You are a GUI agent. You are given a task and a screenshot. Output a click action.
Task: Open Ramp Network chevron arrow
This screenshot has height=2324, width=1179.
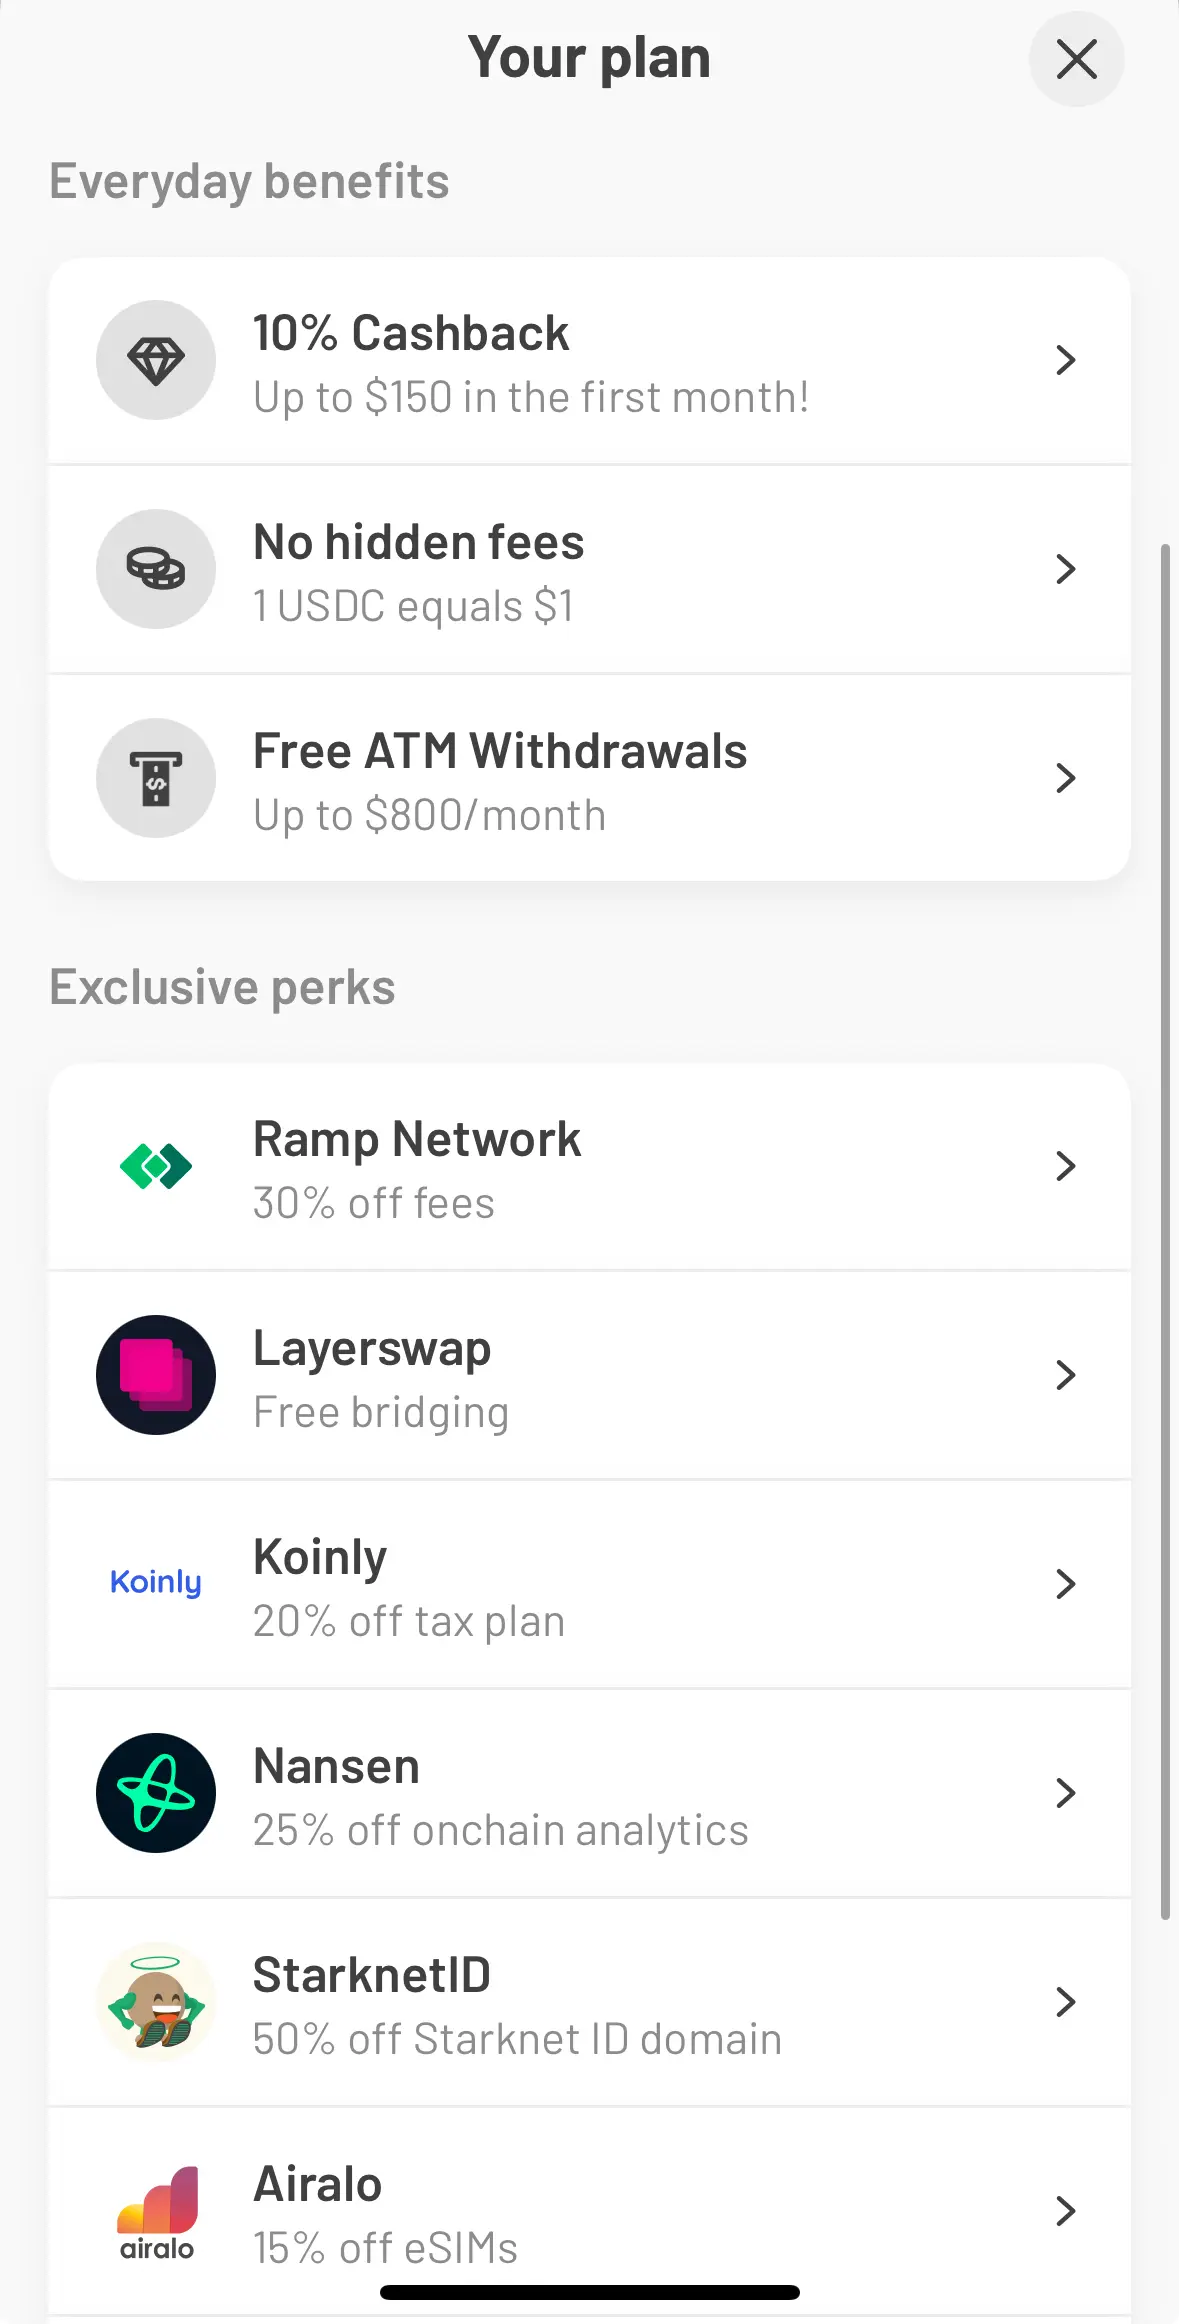[x=1066, y=1166]
